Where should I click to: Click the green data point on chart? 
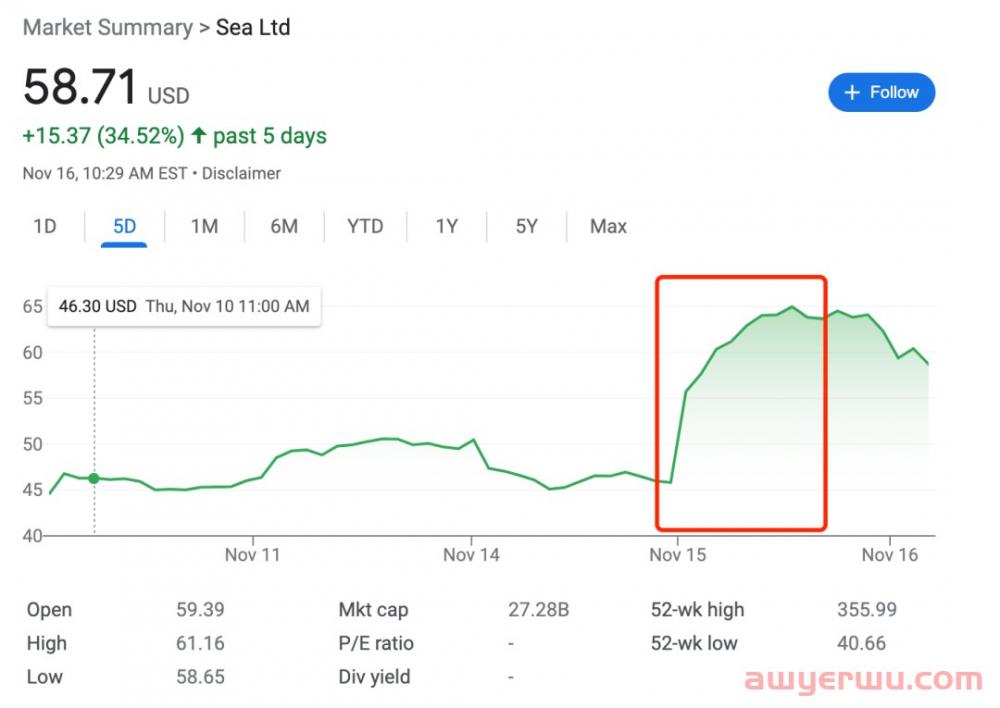pos(94,478)
